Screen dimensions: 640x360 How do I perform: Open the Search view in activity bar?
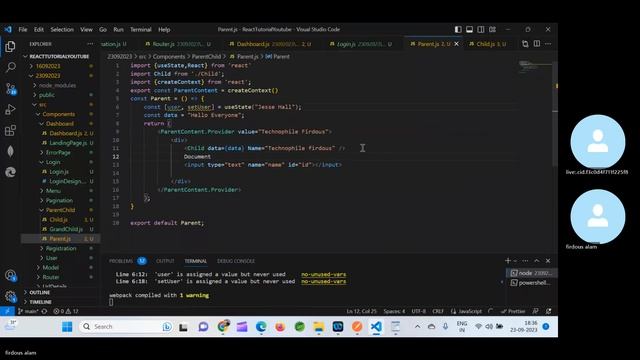pyautogui.click(x=10, y=67)
